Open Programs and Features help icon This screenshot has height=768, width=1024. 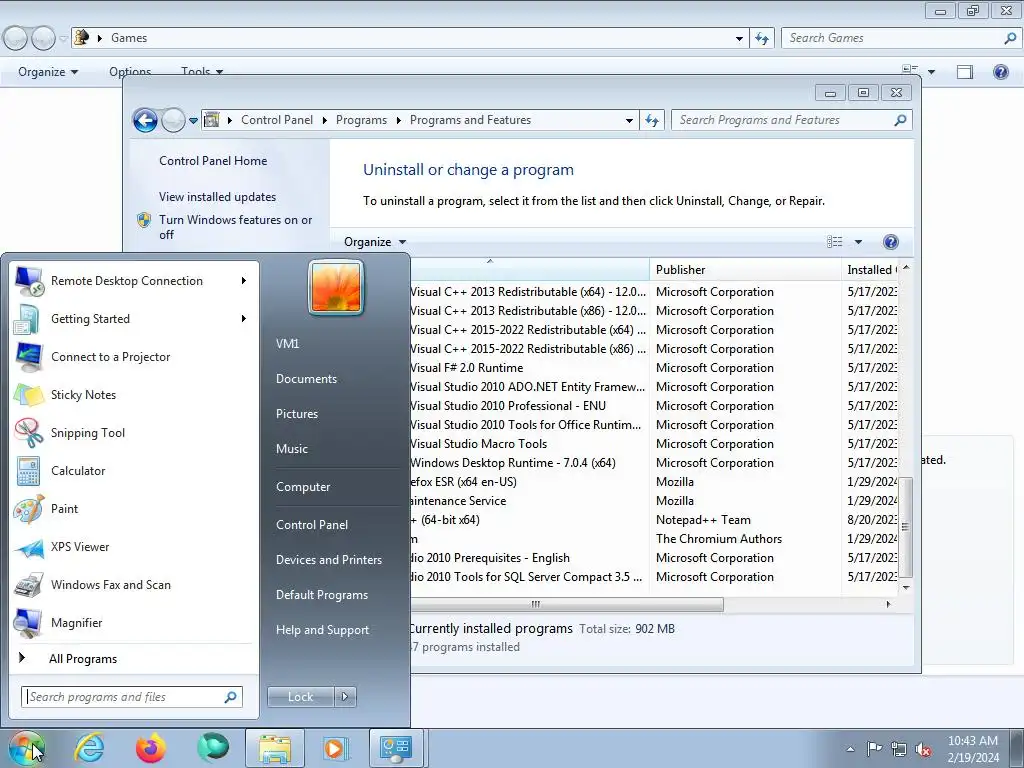tap(890, 242)
